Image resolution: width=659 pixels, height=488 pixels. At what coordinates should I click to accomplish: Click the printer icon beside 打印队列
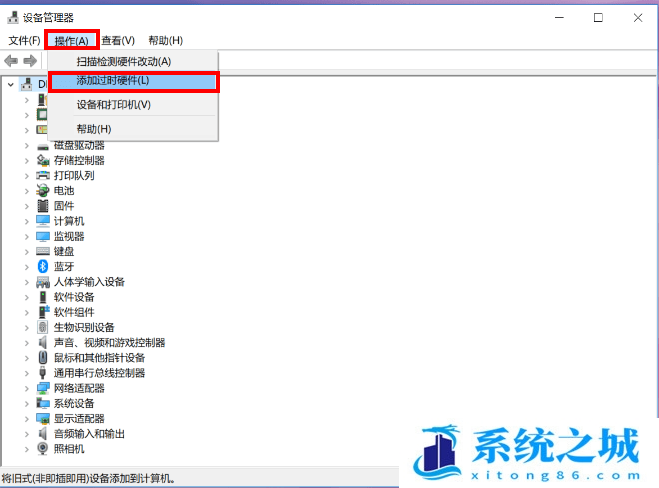tap(43, 175)
